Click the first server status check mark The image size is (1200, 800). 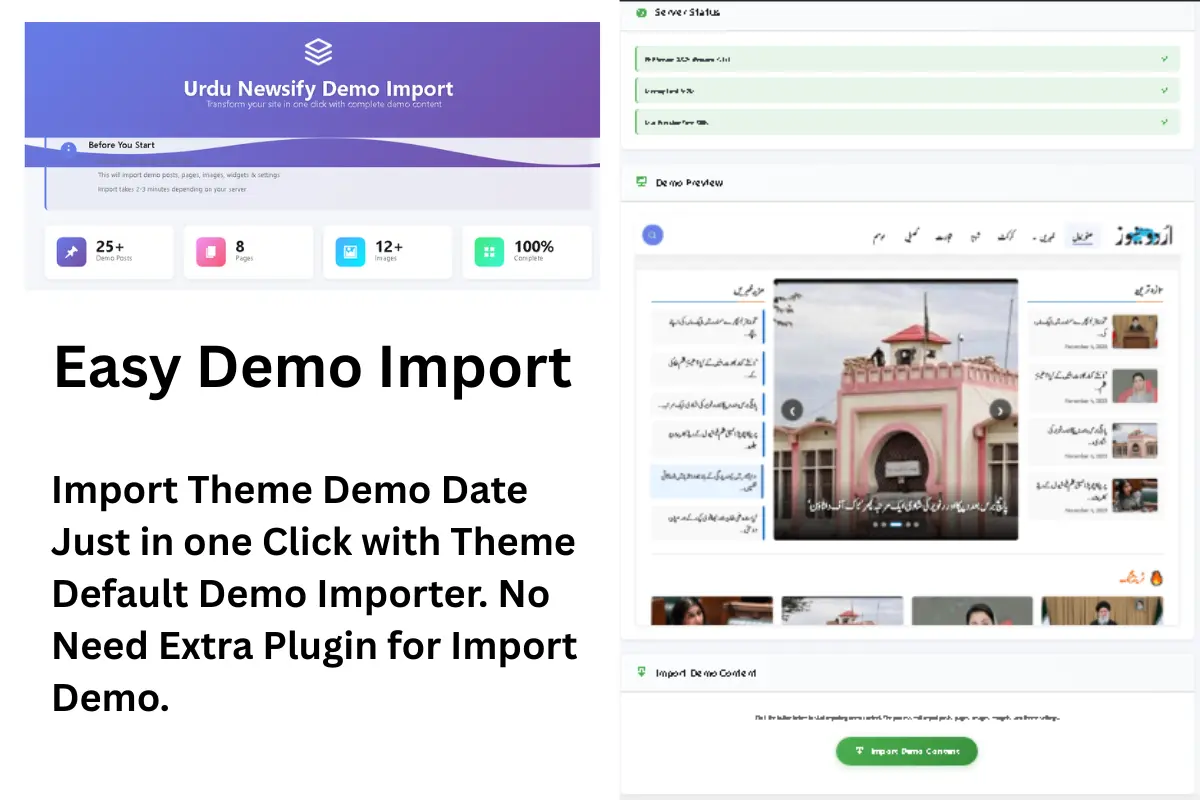point(1164,59)
